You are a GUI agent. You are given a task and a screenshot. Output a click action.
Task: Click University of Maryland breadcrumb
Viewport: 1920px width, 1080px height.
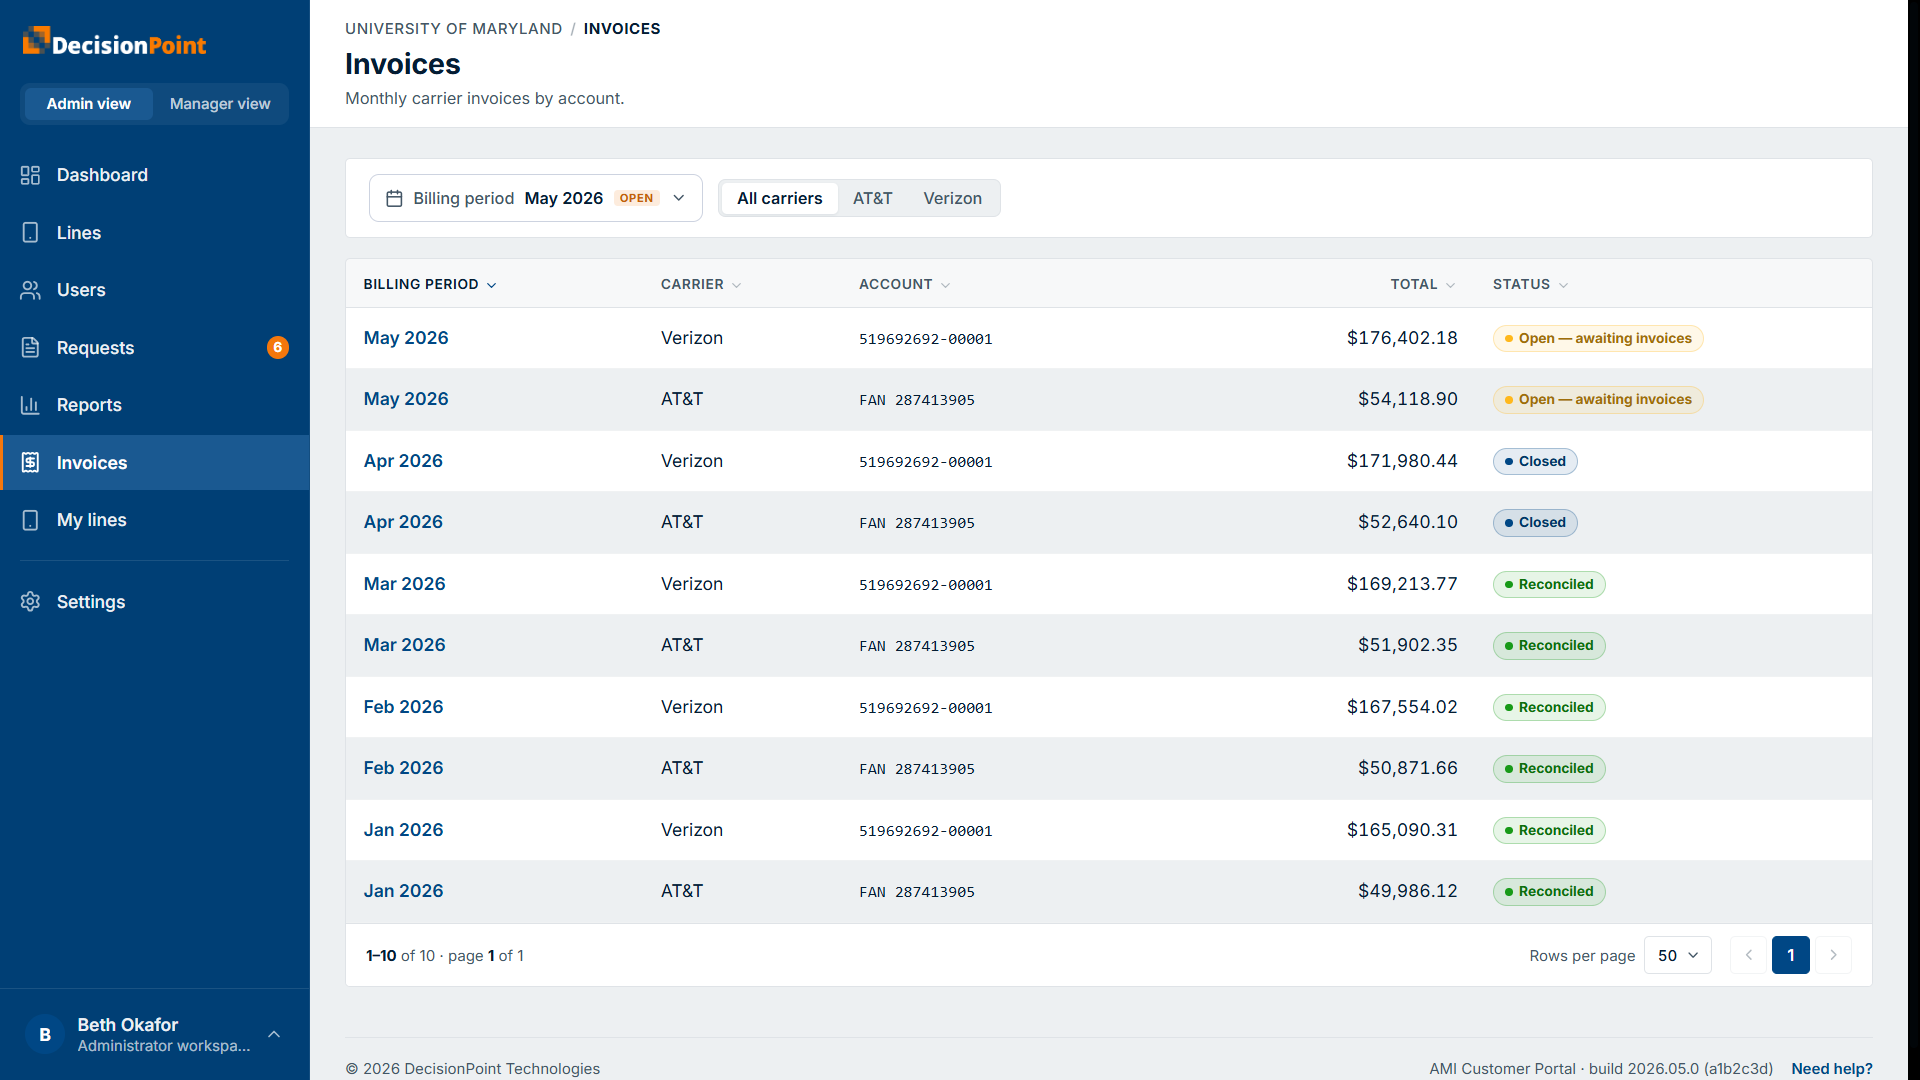(x=453, y=28)
